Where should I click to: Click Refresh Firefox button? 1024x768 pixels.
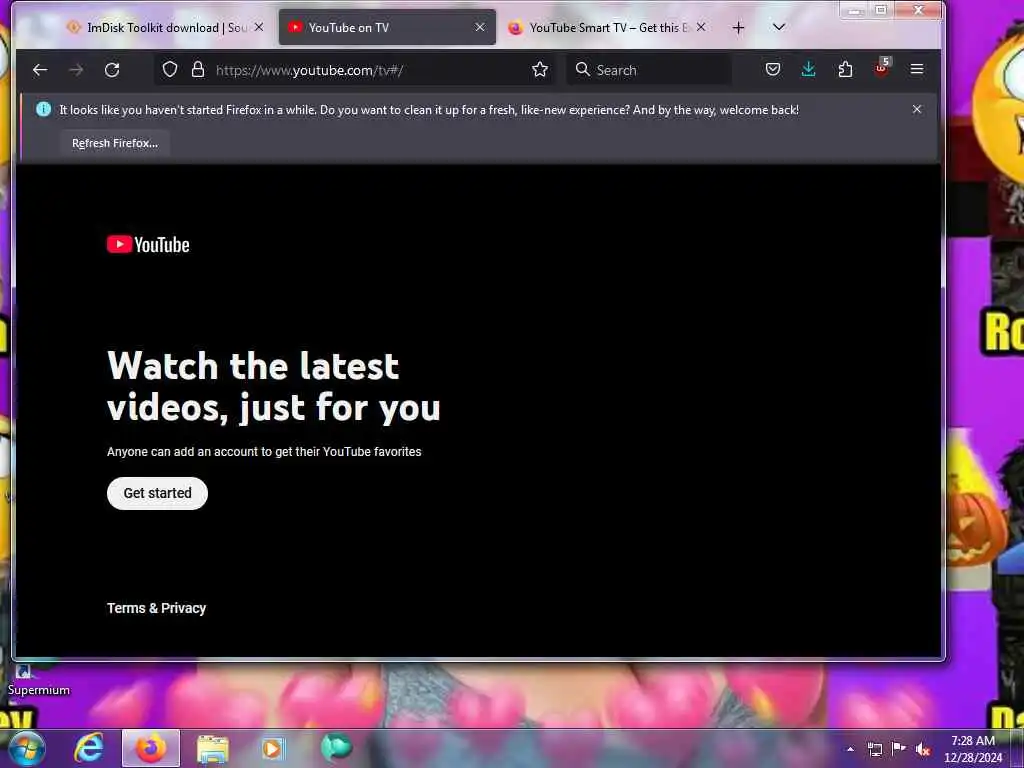(115, 143)
